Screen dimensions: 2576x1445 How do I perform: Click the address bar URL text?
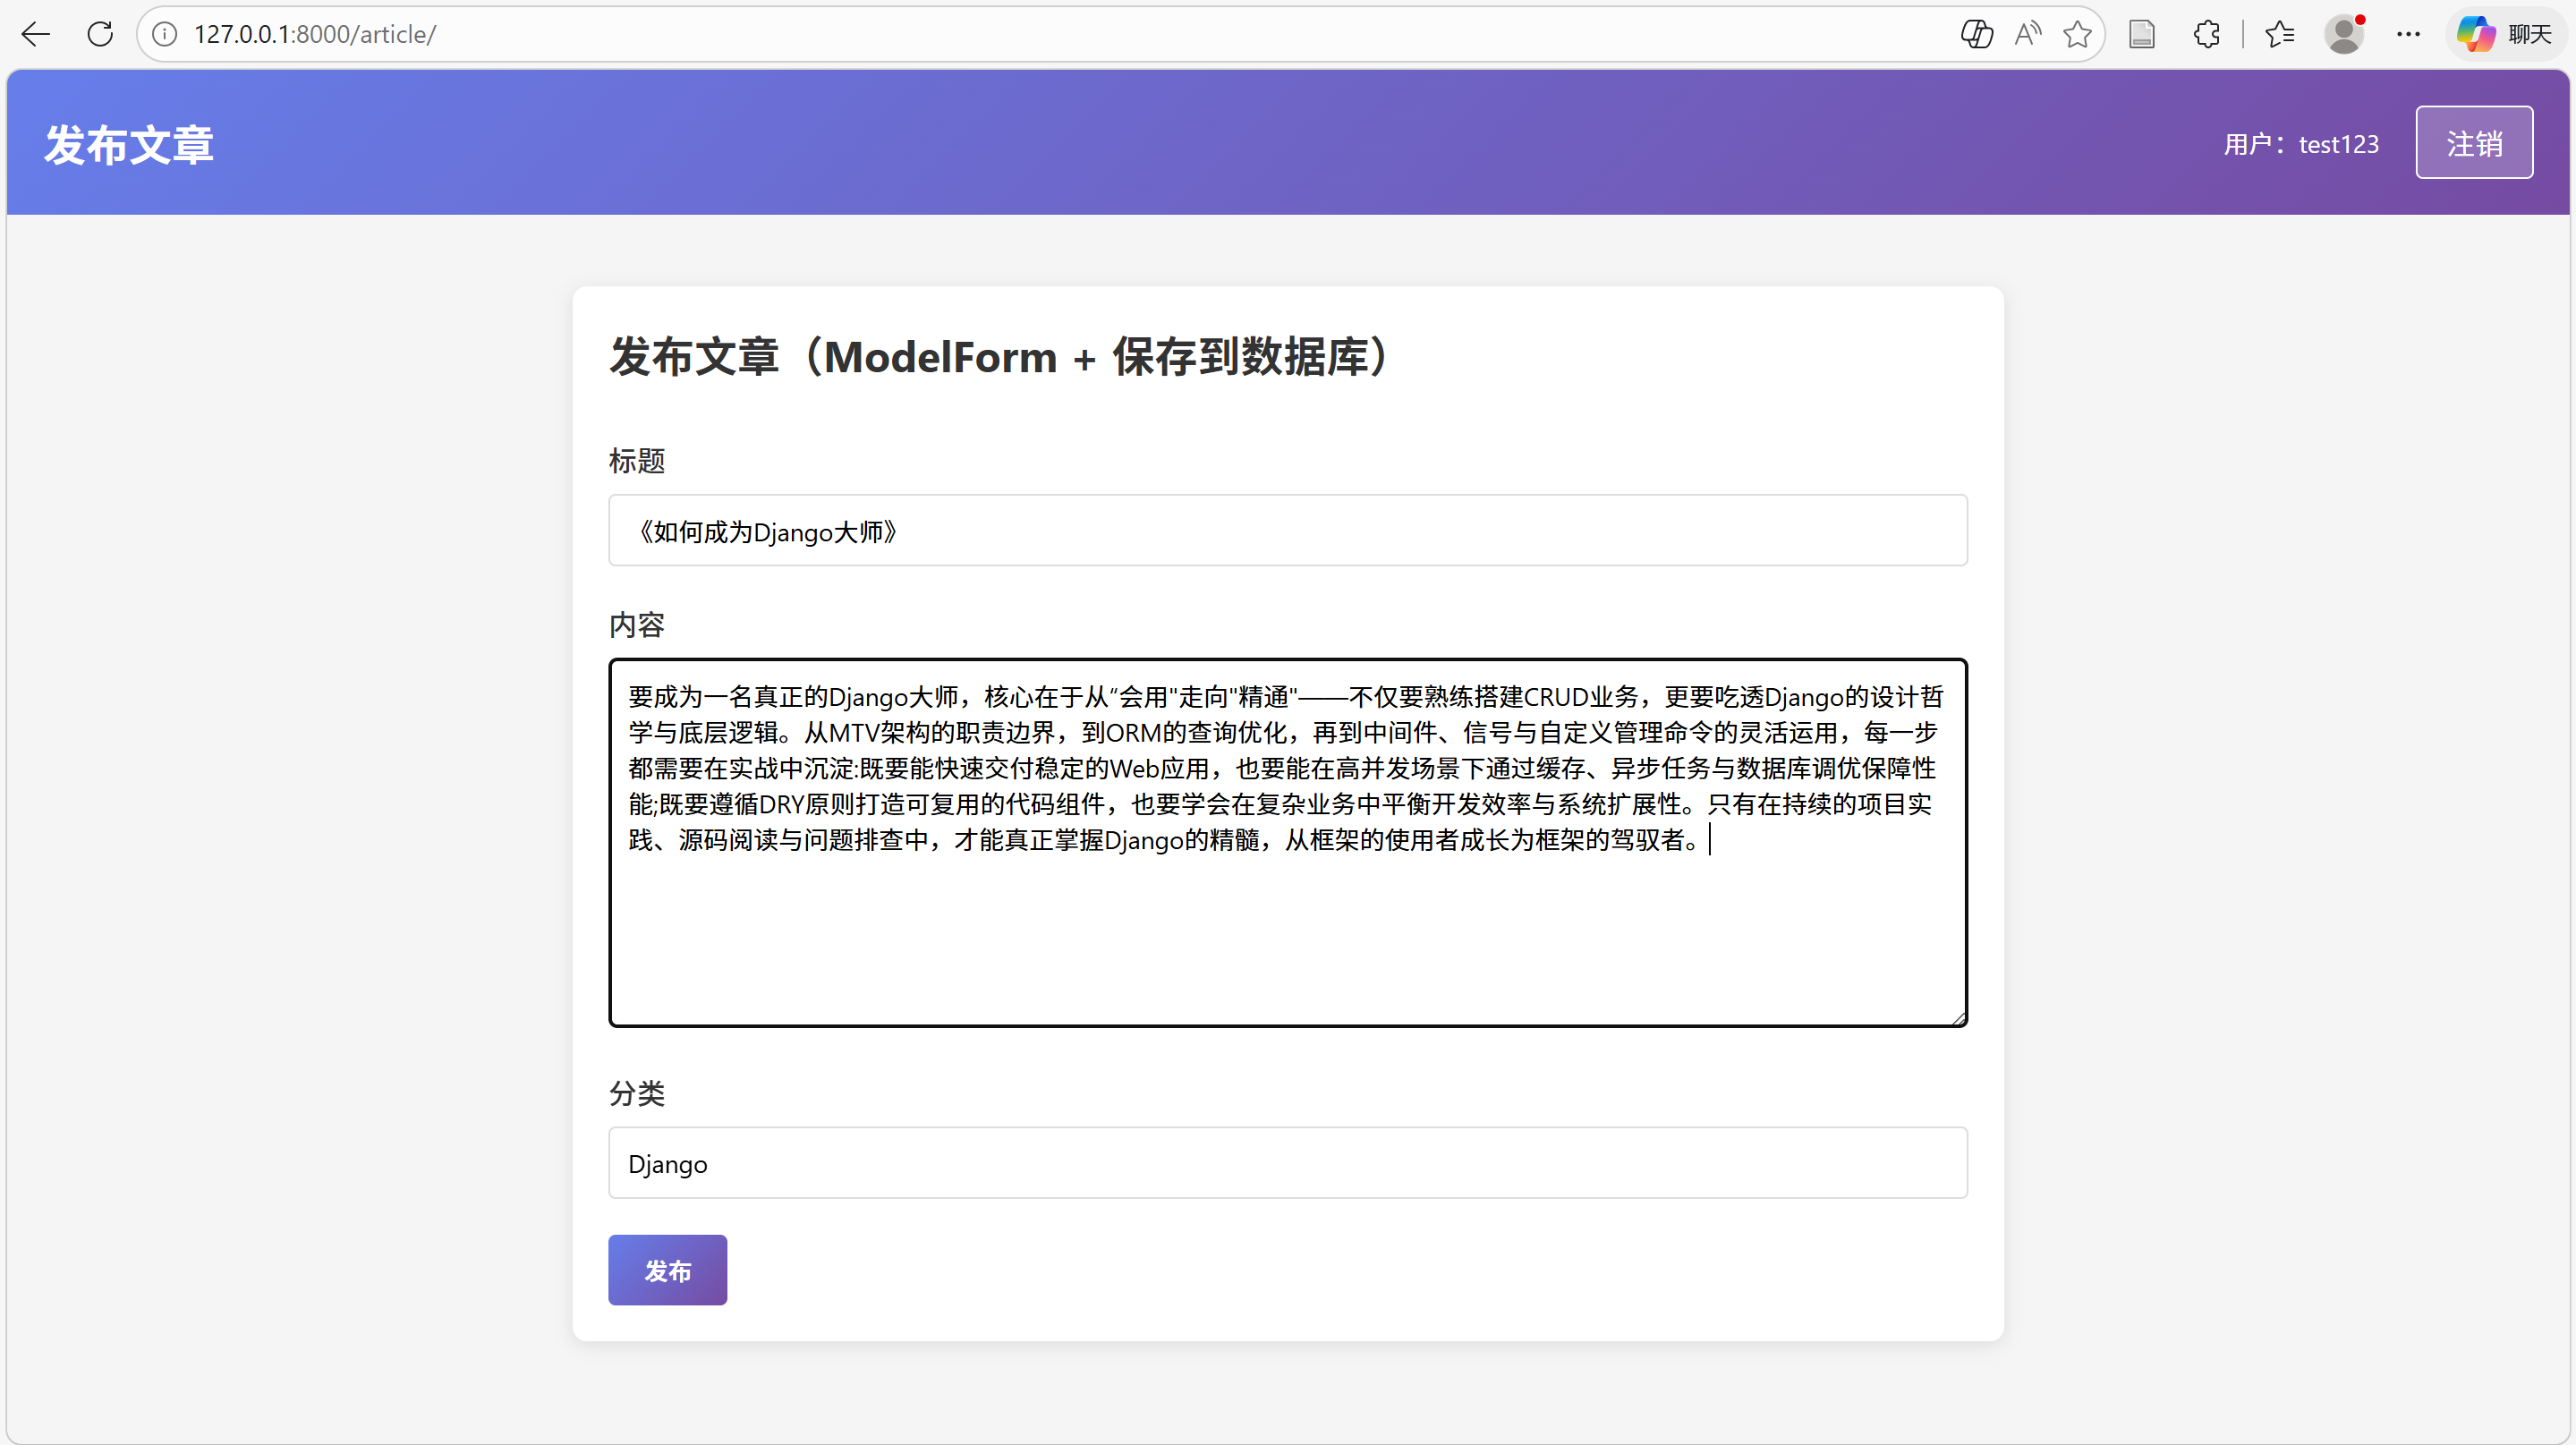314,34
